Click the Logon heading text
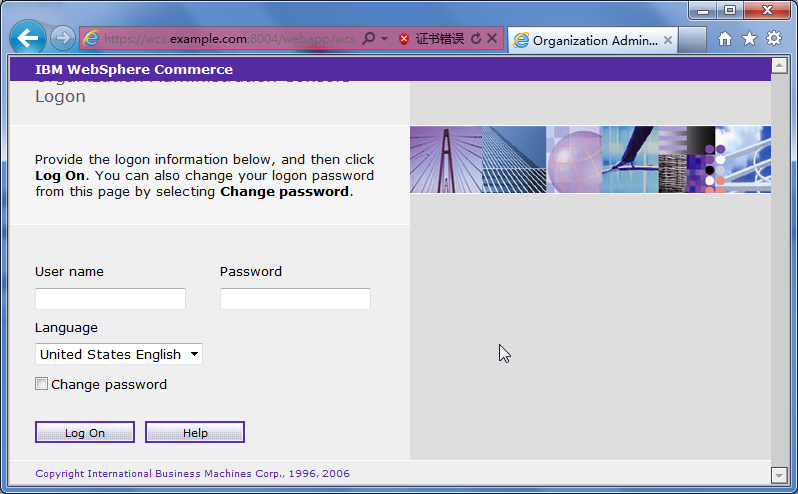Viewport: 798px width, 494px height. [x=60, y=97]
